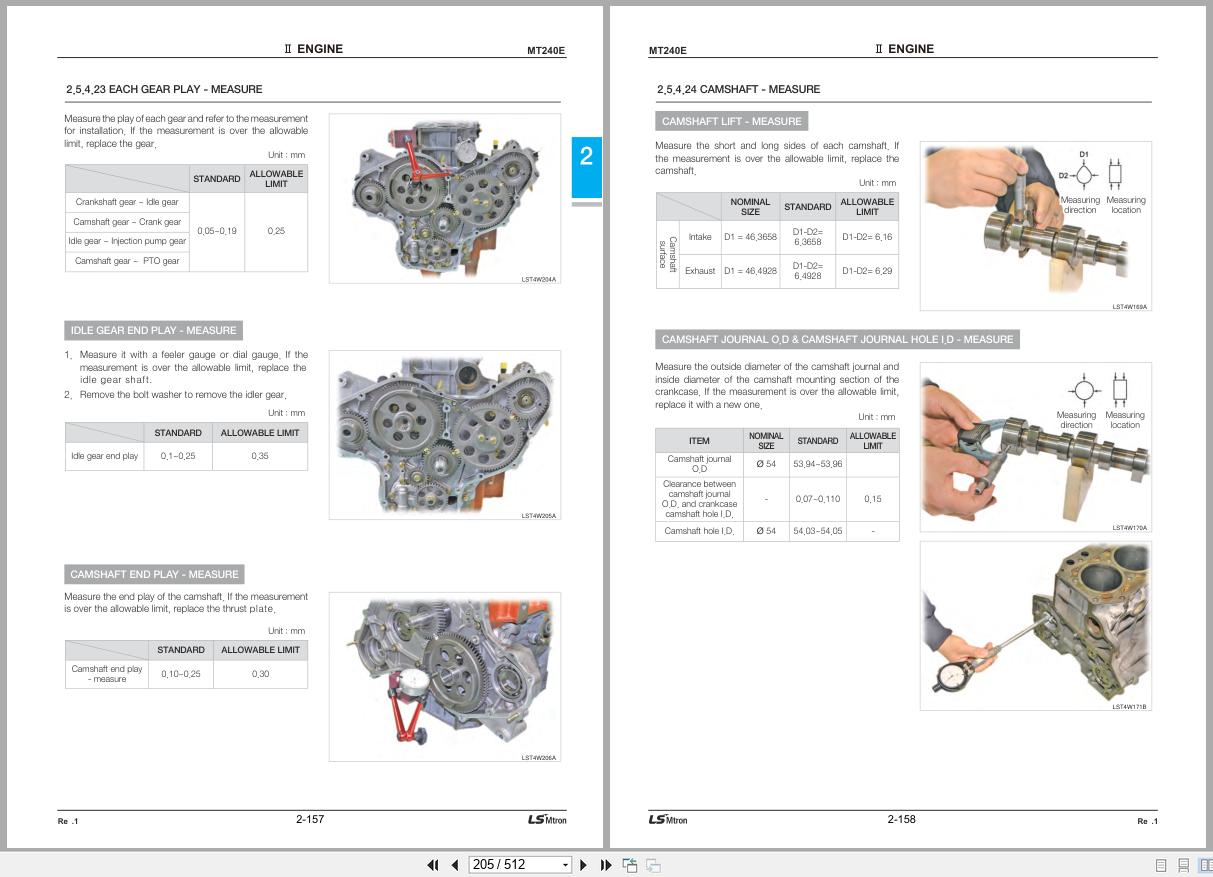
Task: Click table row 'Crankshaft gear - Idle gear'
Action: click(127, 202)
